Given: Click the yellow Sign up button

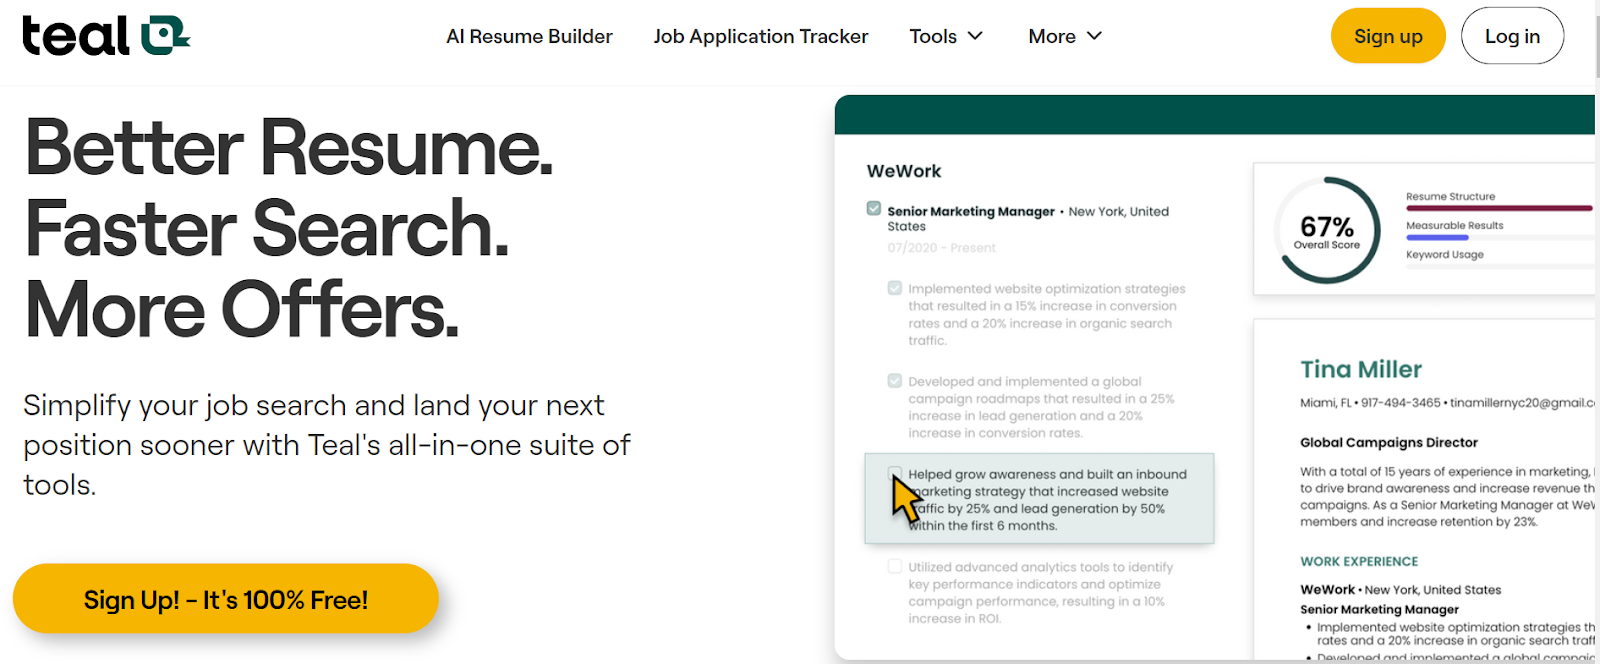Looking at the screenshot, I should pyautogui.click(x=1388, y=36).
